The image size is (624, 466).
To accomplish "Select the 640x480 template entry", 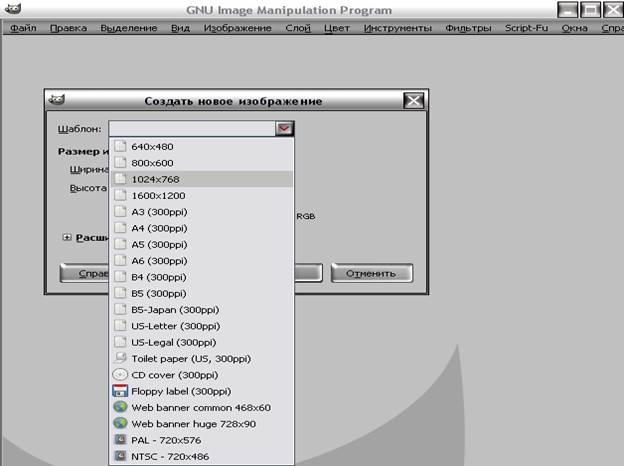I will [151, 146].
